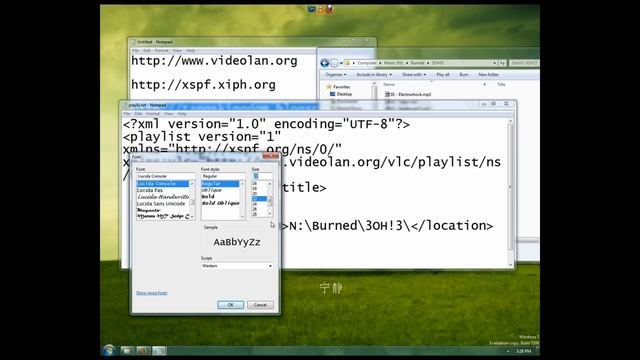Expand the Script dropdown in Font dialog

pos(270,266)
